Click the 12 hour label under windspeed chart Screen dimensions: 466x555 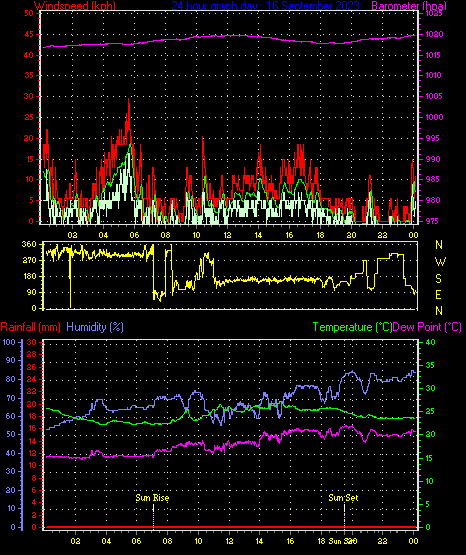pos(228,235)
